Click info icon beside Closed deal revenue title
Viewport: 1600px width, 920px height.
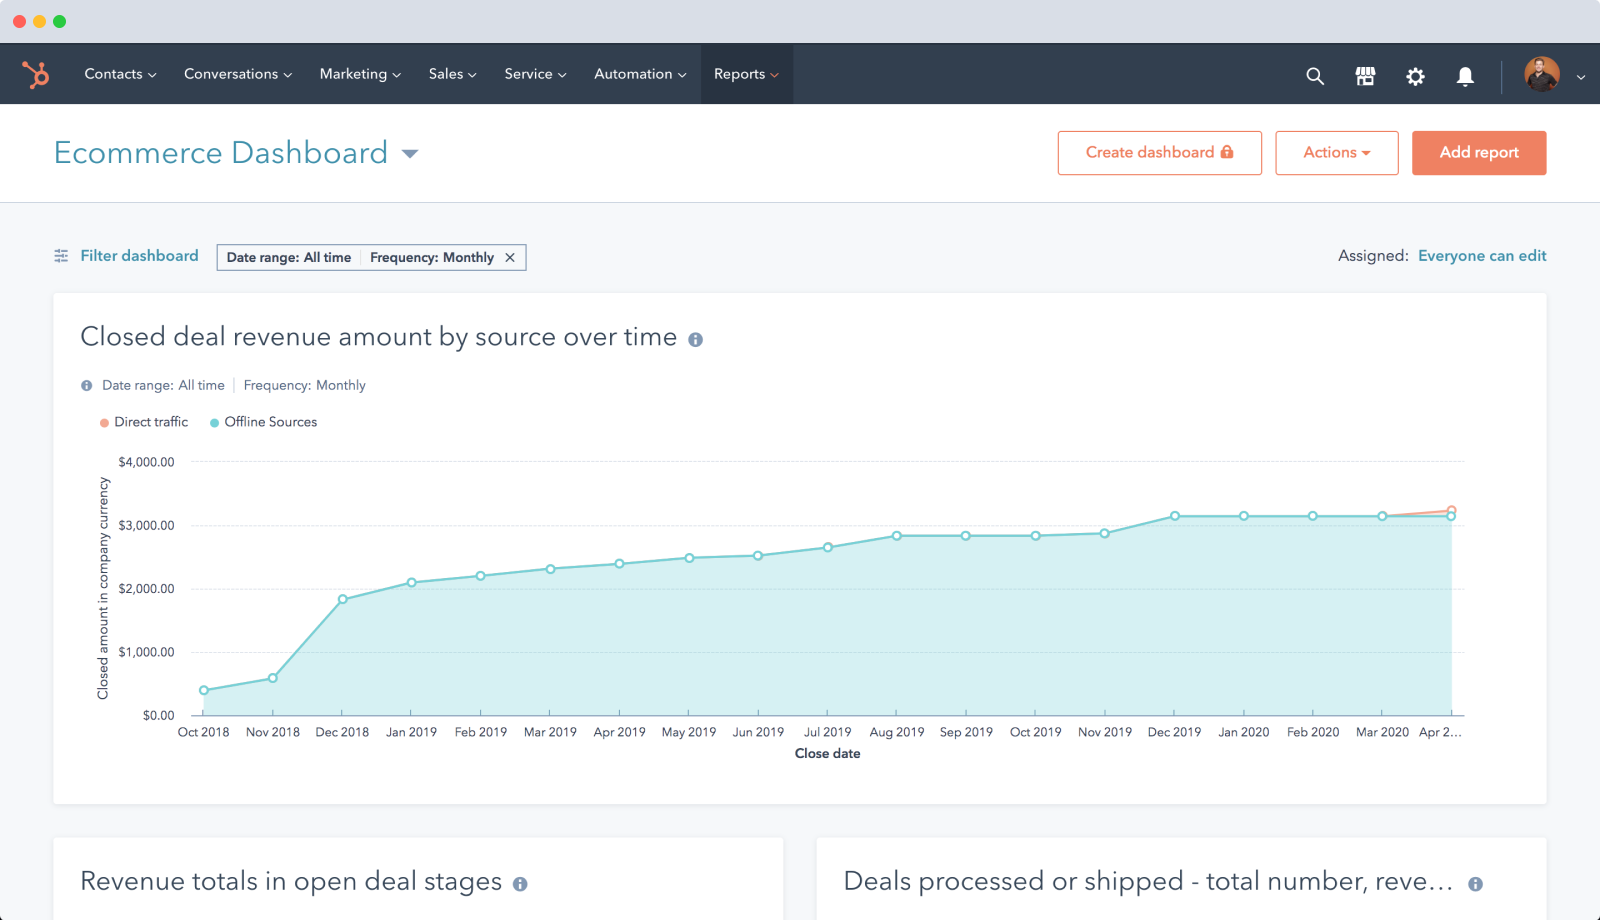click(x=695, y=340)
